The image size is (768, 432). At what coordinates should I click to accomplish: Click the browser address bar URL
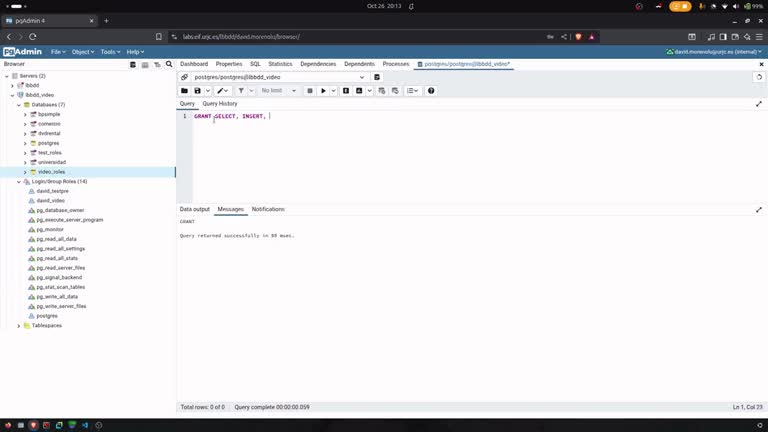tap(241, 37)
